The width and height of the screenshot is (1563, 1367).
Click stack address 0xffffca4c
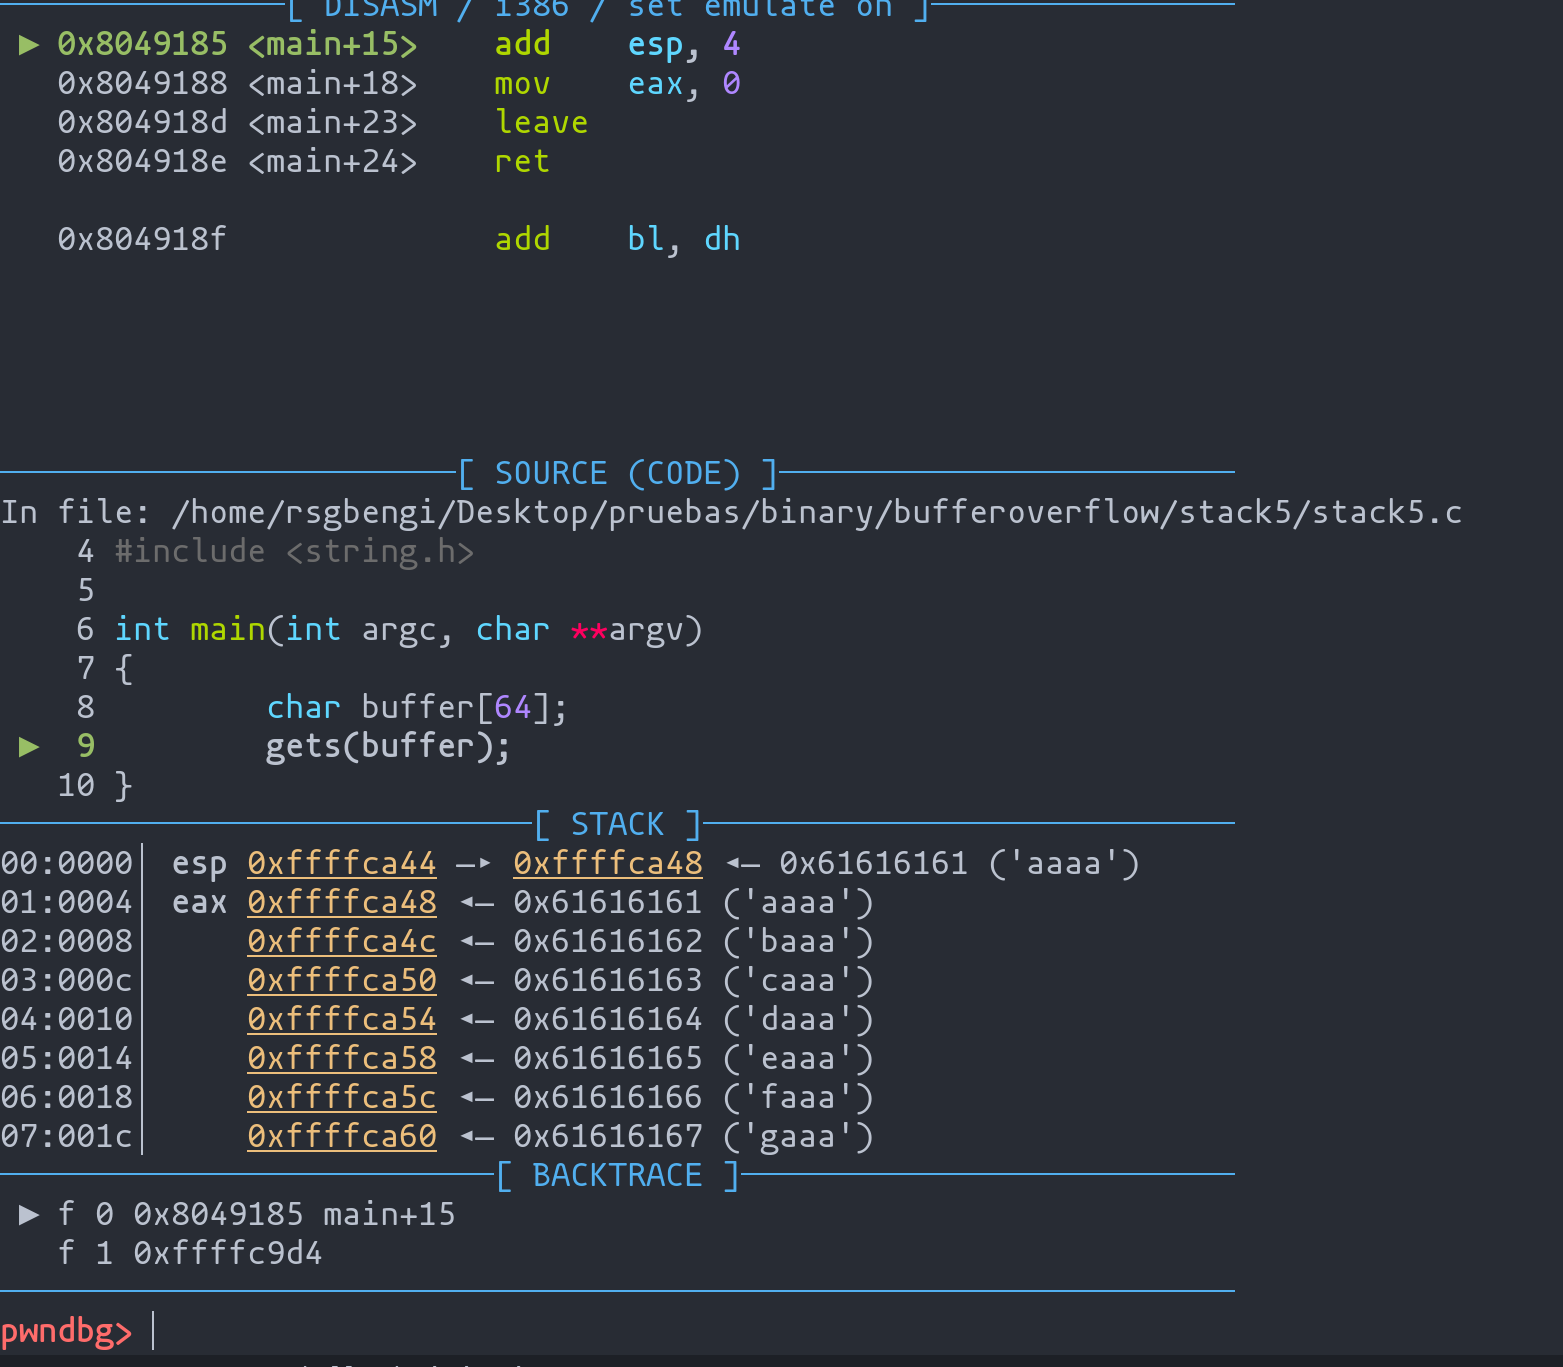click(x=341, y=941)
